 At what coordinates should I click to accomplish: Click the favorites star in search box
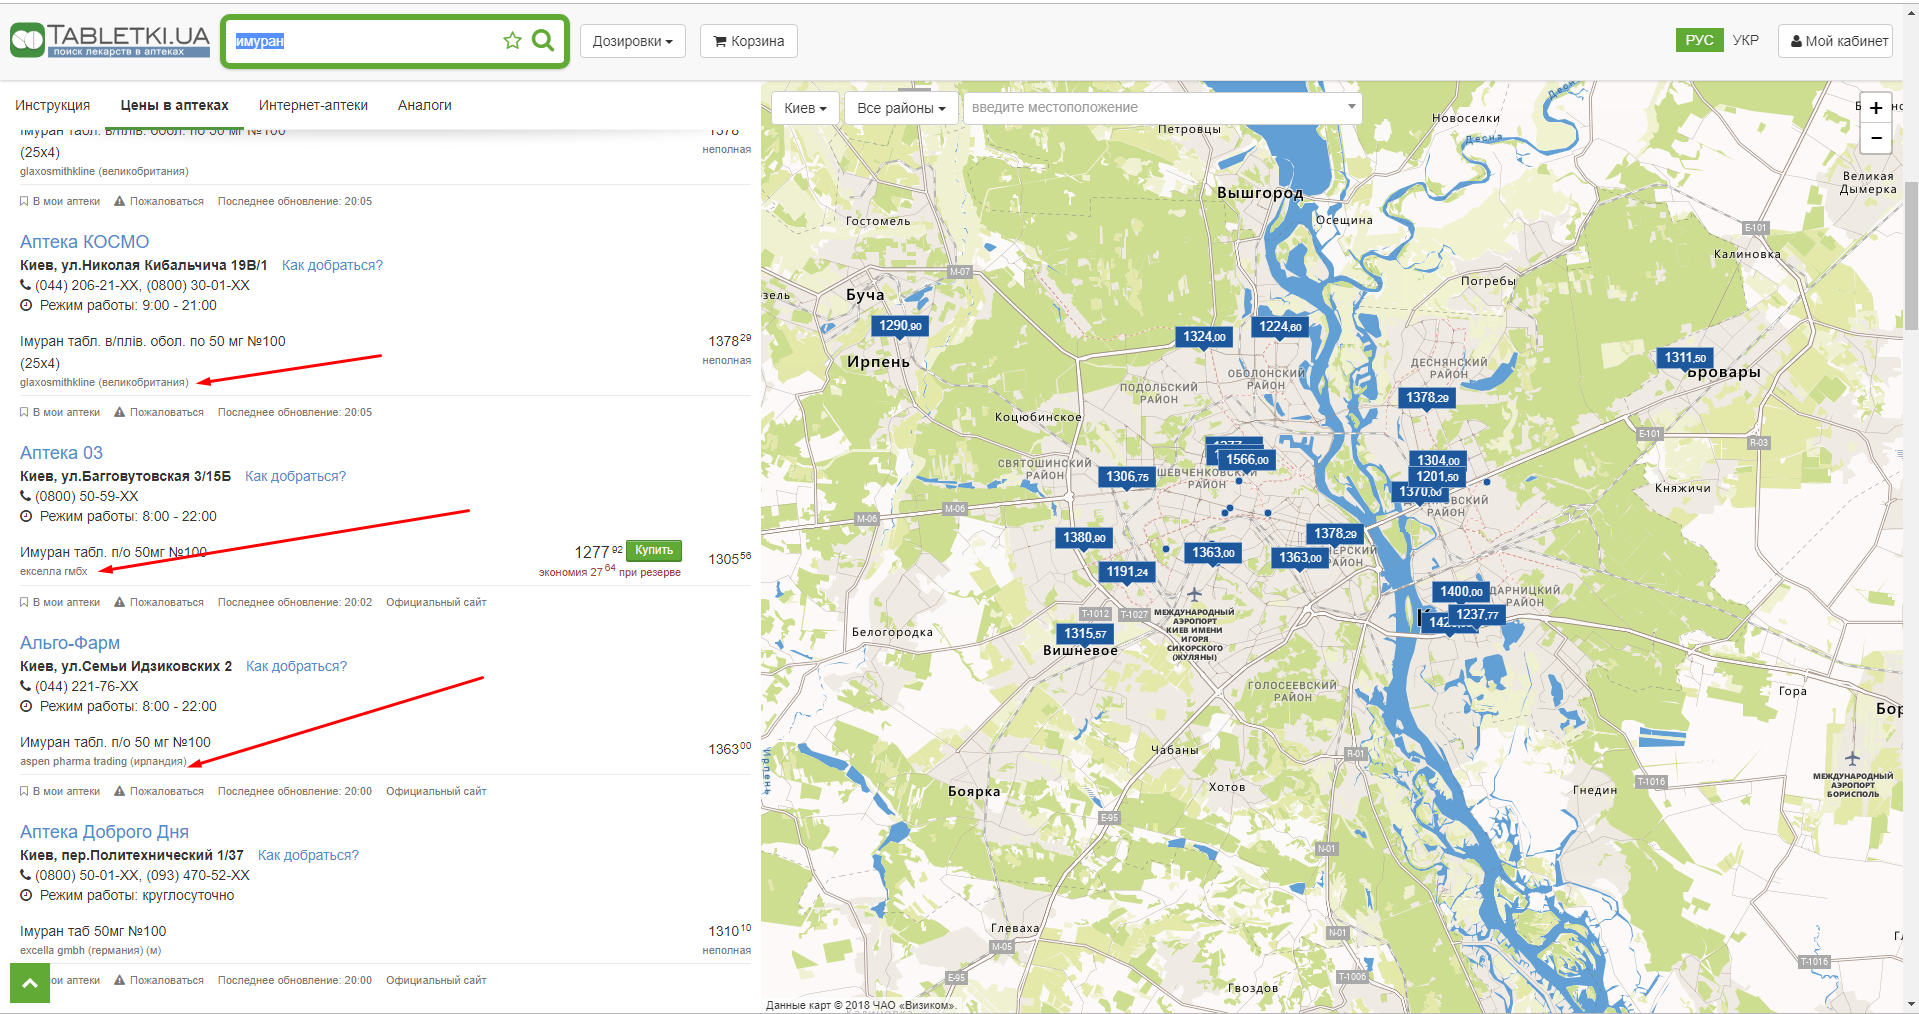pyautogui.click(x=512, y=40)
